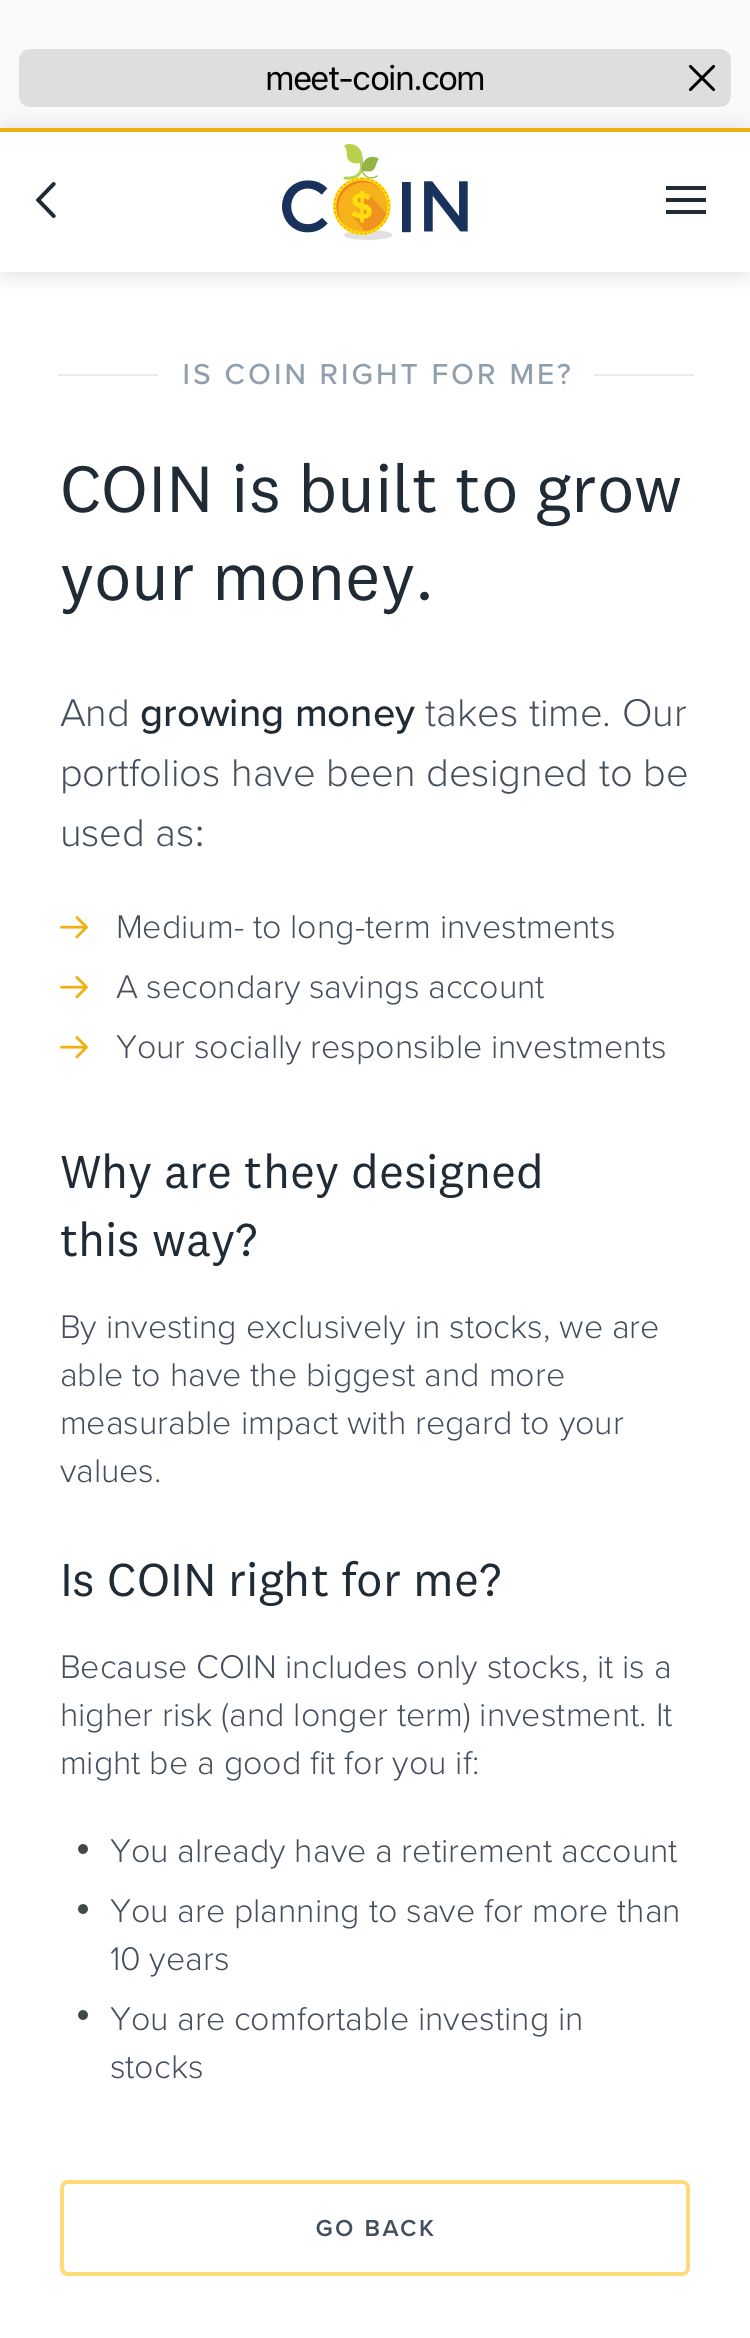The height and width of the screenshot is (2338, 750).
Task: Select the 'A secondary savings account' list item
Action: [x=330, y=988]
